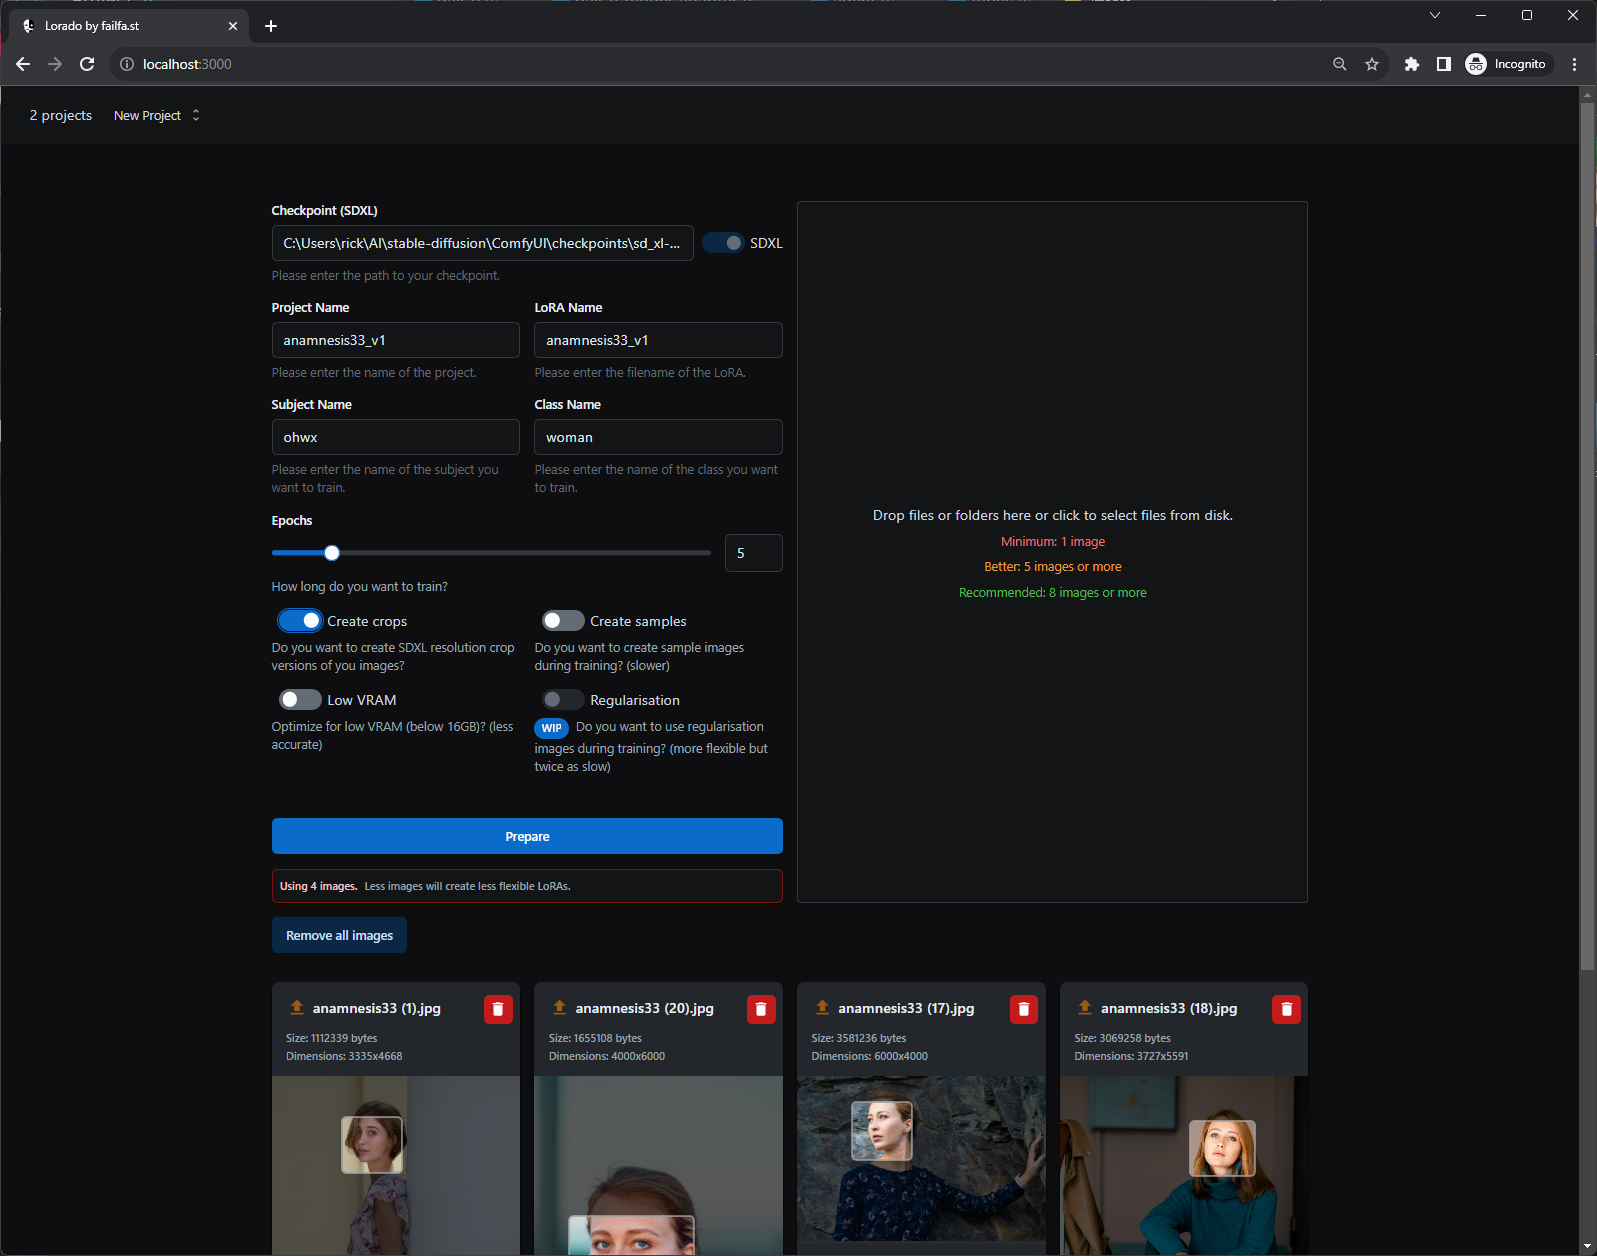Click the WIP badge under Regularisation
The height and width of the screenshot is (1256, 1597).
point(552,728)
